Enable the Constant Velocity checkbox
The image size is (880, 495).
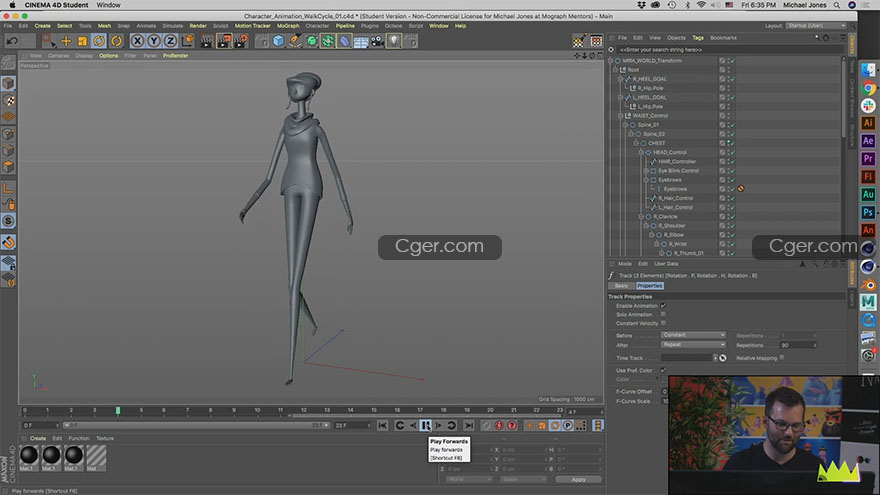point(663,323)
